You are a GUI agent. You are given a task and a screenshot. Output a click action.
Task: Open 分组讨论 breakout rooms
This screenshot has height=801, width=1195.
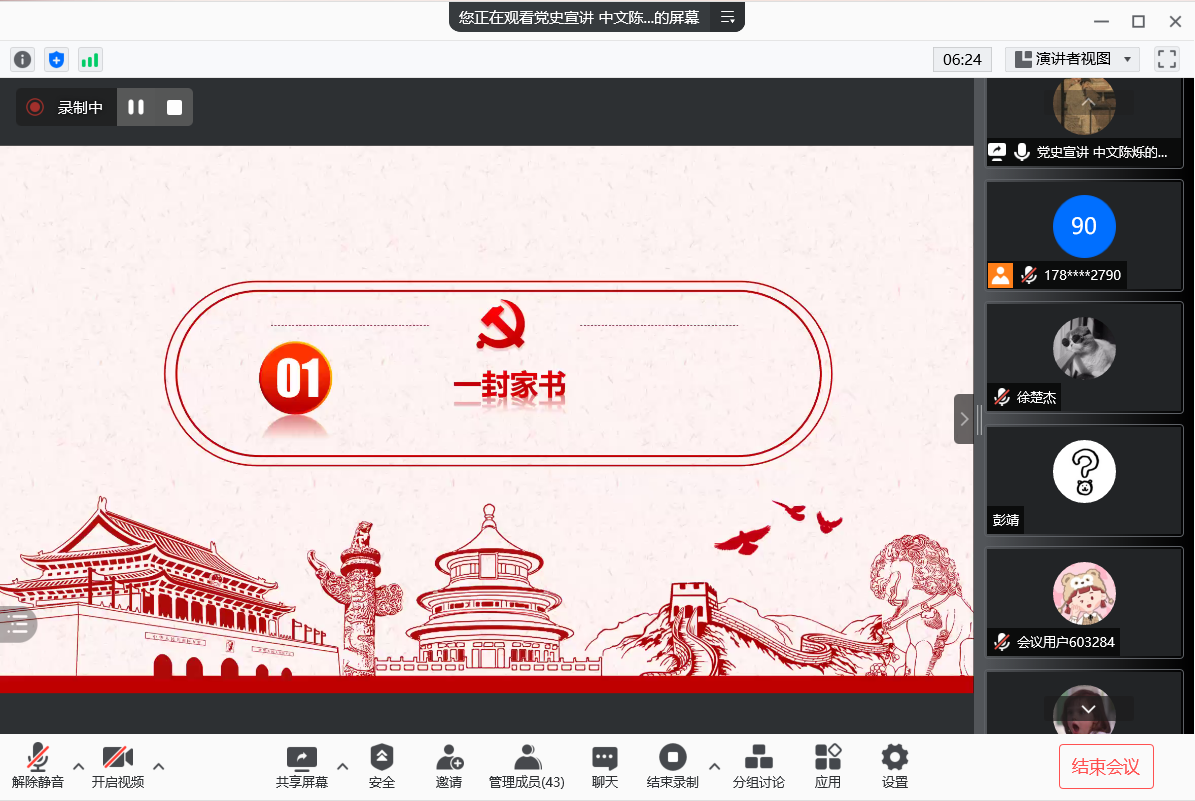point(758,767)
